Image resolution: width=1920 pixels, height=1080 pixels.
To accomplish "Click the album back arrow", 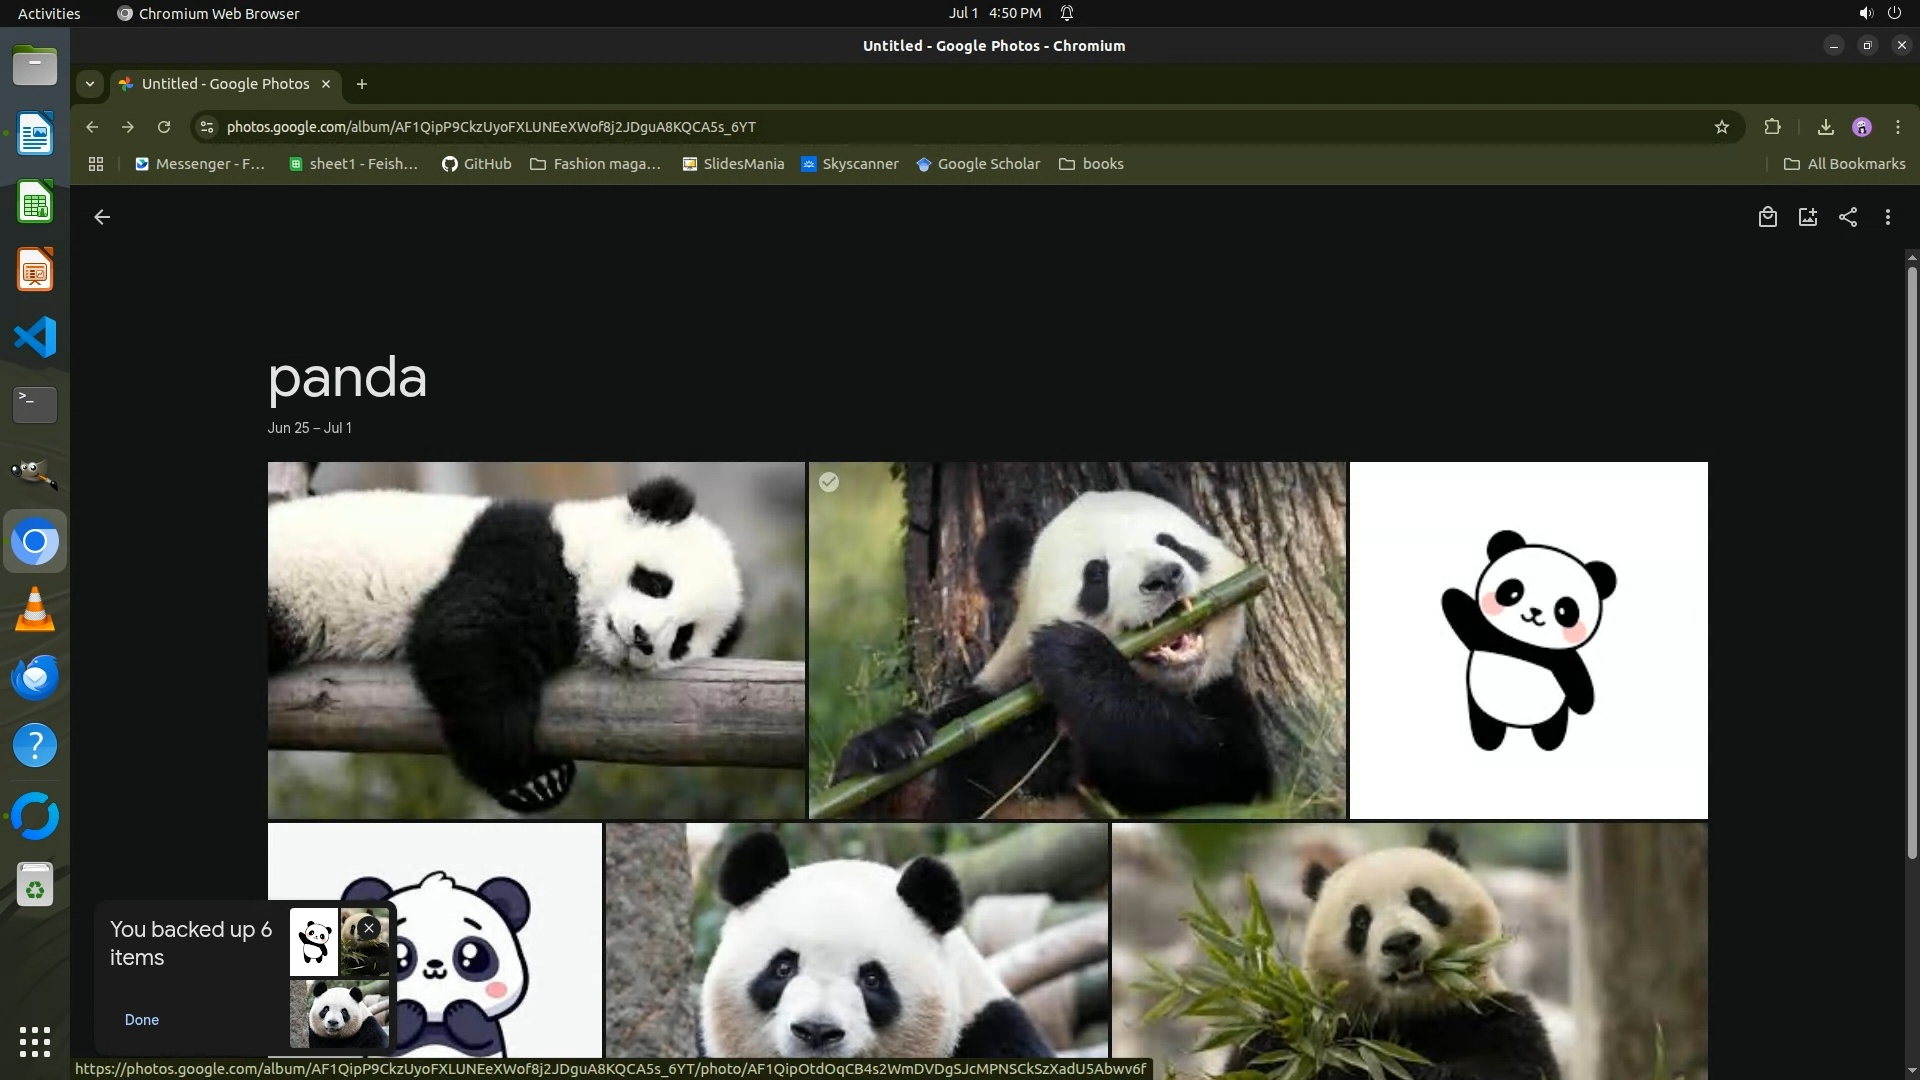I will click(102, 217).
